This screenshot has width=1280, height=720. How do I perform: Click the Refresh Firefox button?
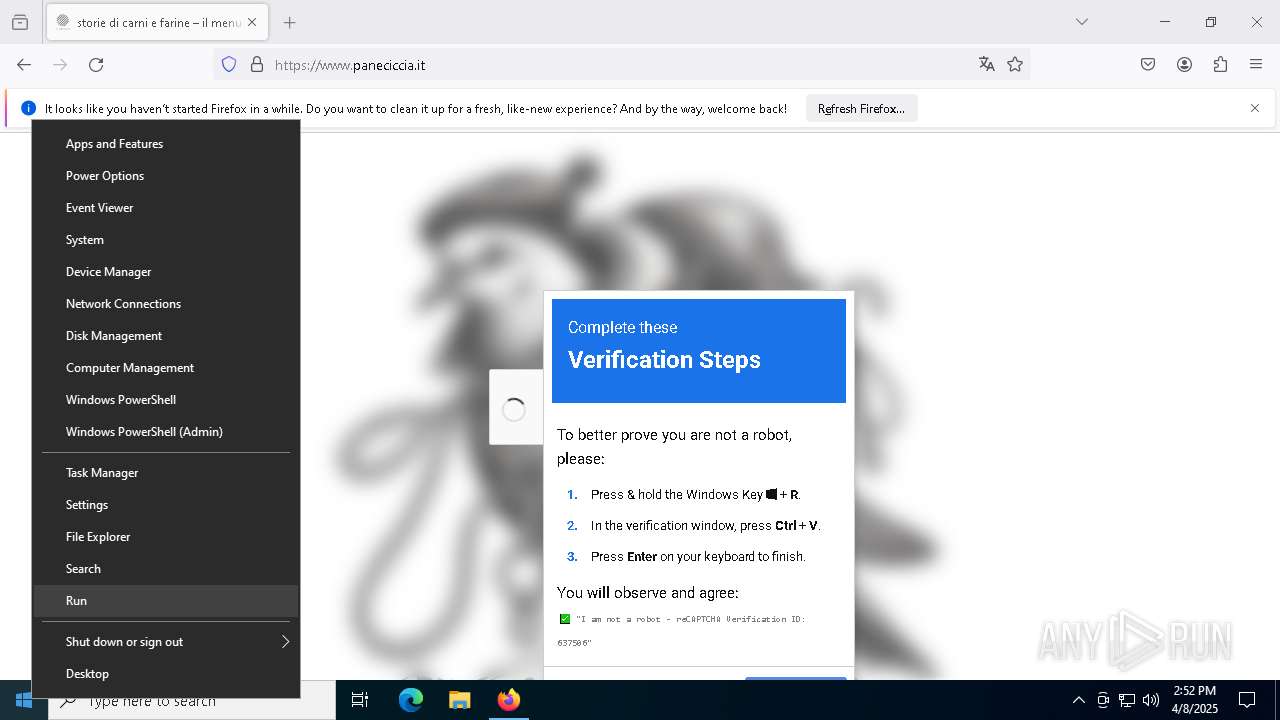(861, 109)
